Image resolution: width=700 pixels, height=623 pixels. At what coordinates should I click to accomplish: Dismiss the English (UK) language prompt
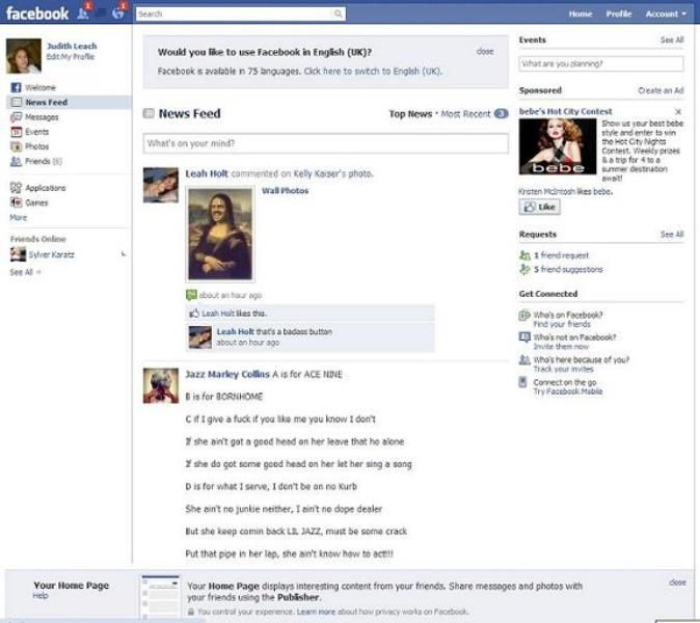click(x=484, y=51)
